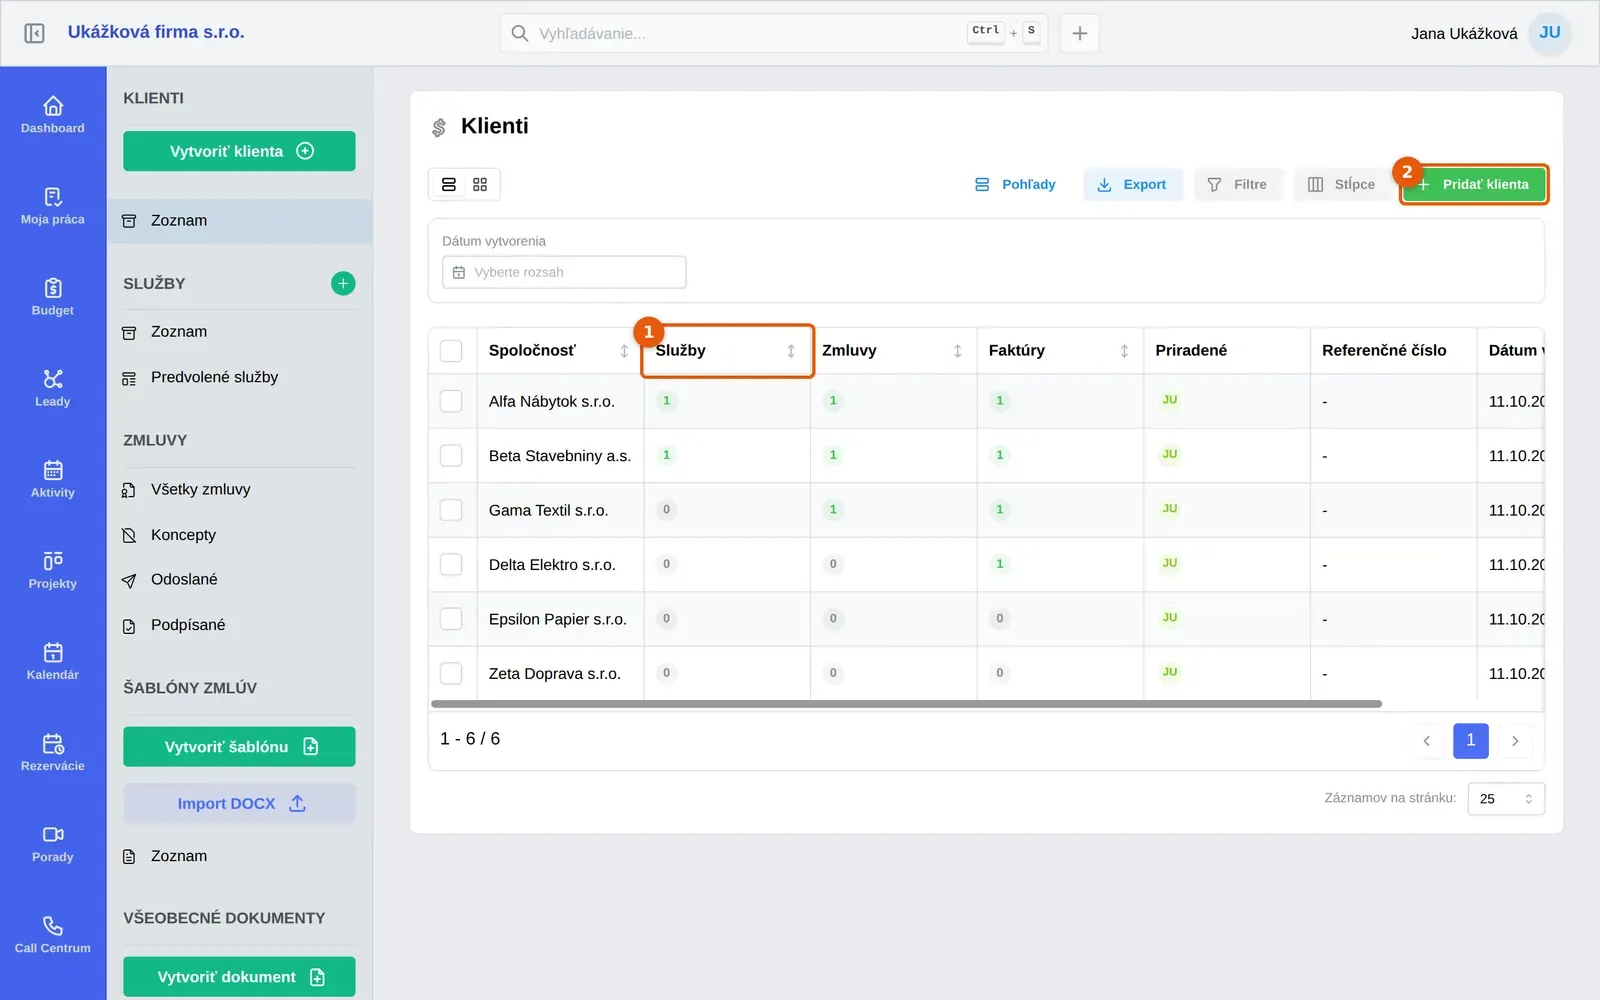The image size is (1600, 1000).
Task: Open the JU user avatar
Action: coord(1550,33)
